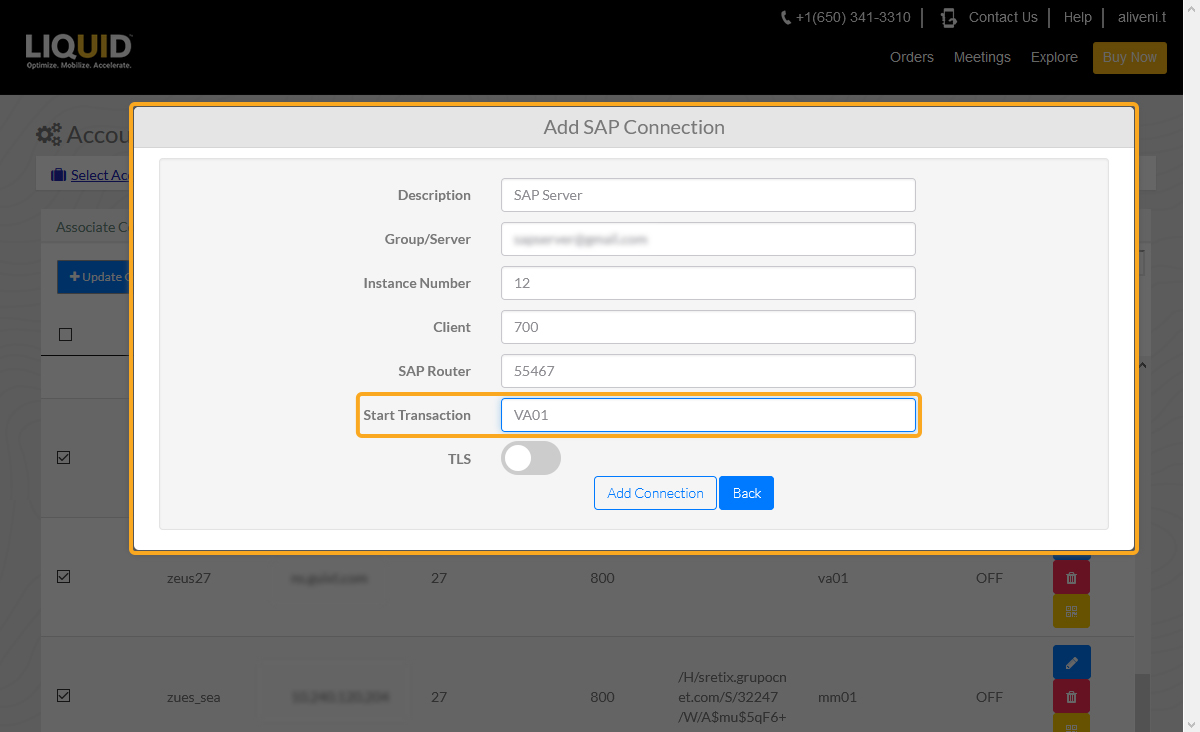Click the briefcase icon beside Select link
Screen dimensions: 1200x732
(58, 175)
